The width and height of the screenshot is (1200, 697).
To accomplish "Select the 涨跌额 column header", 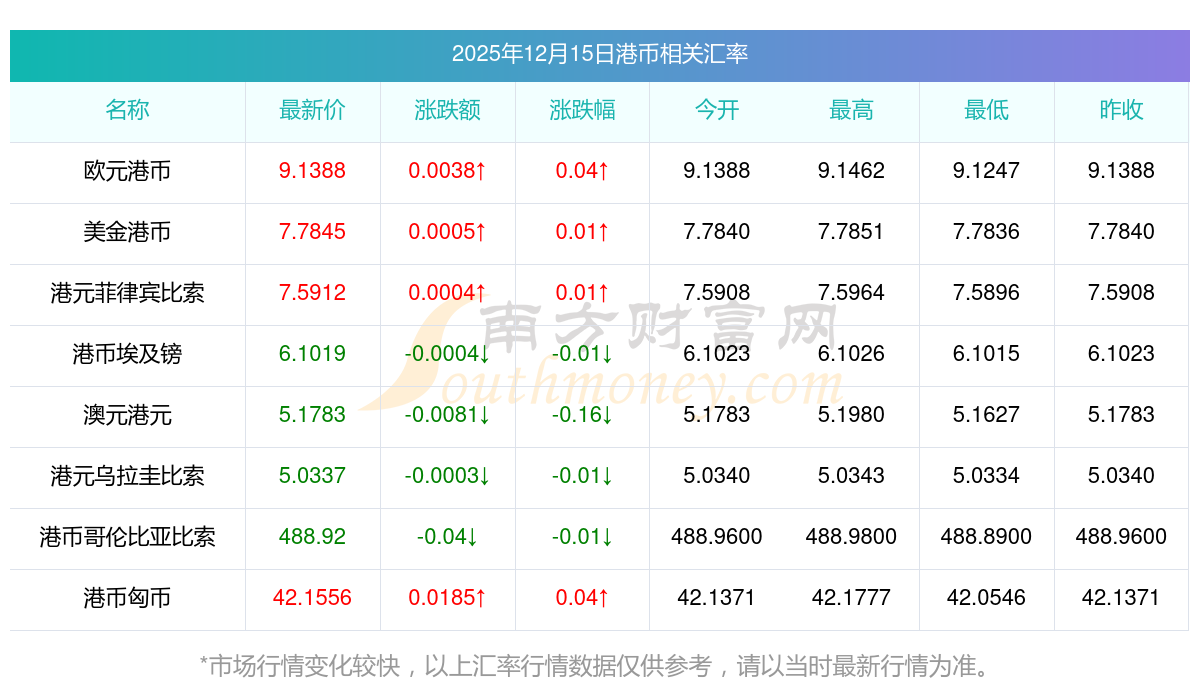I will click(447, 110).
